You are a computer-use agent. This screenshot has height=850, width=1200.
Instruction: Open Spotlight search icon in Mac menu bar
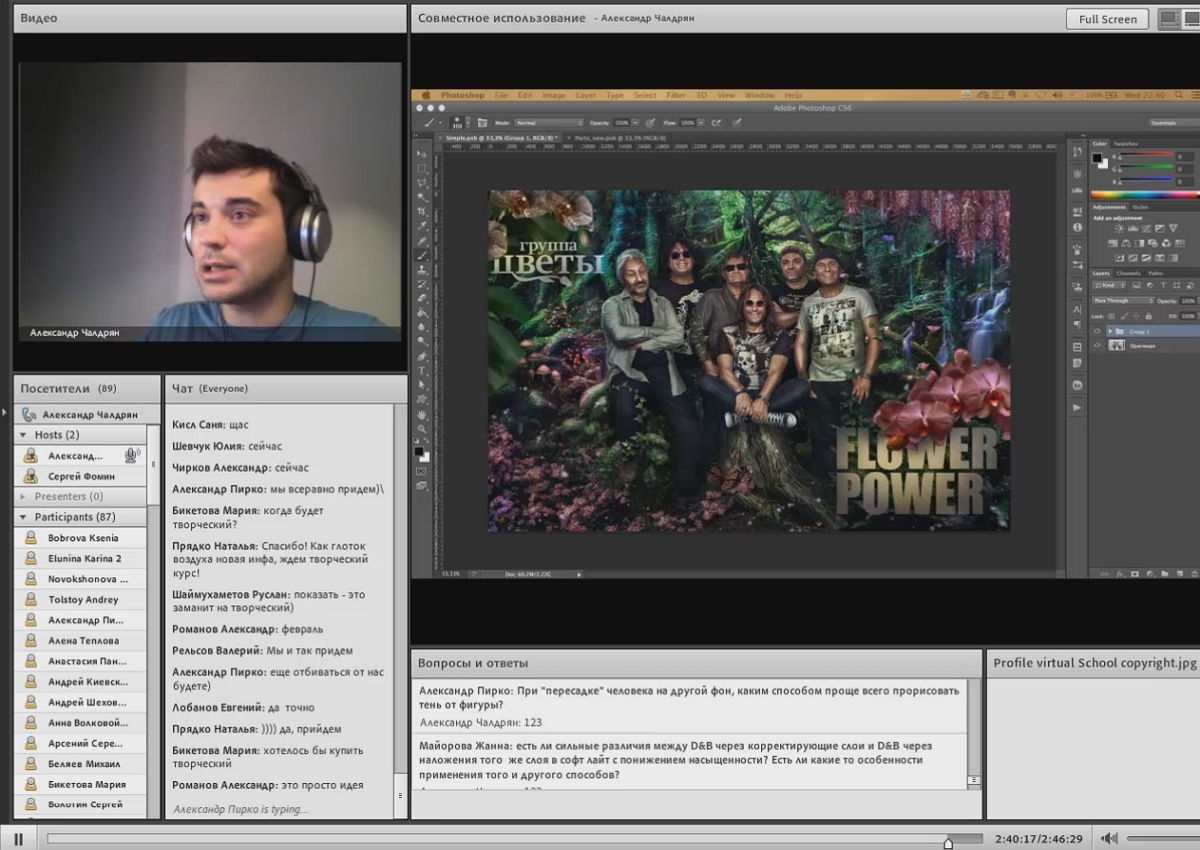pos(1180,95)
